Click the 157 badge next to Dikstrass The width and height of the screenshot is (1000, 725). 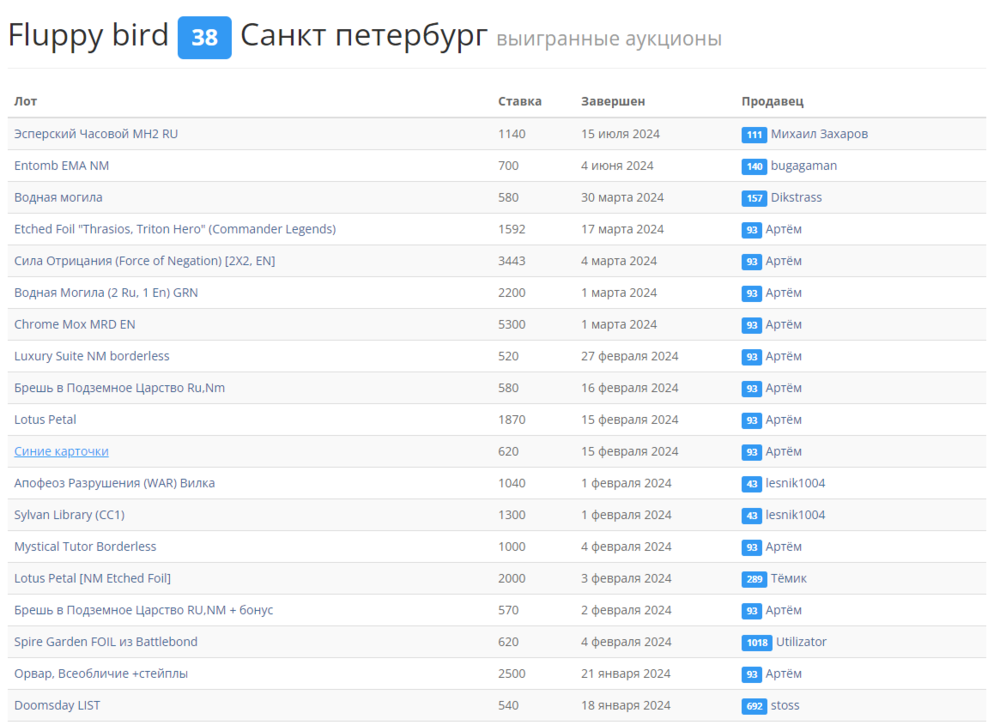point(754,198)
